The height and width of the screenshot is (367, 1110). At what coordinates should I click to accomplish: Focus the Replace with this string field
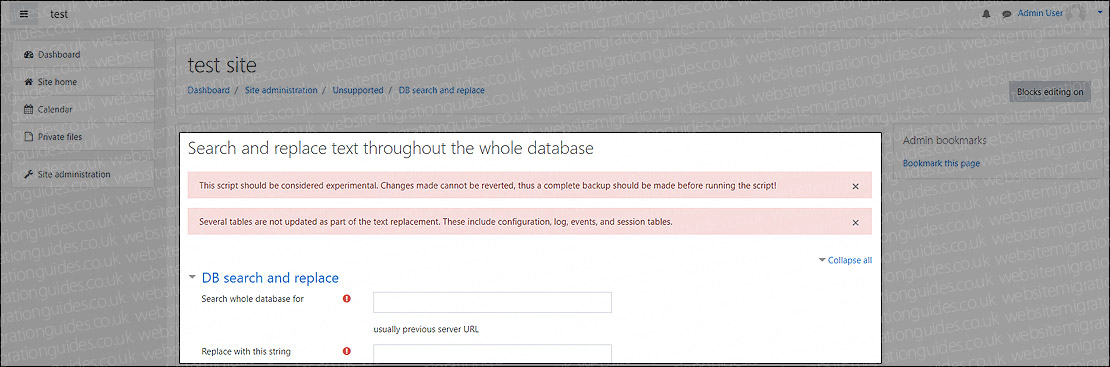492,354
